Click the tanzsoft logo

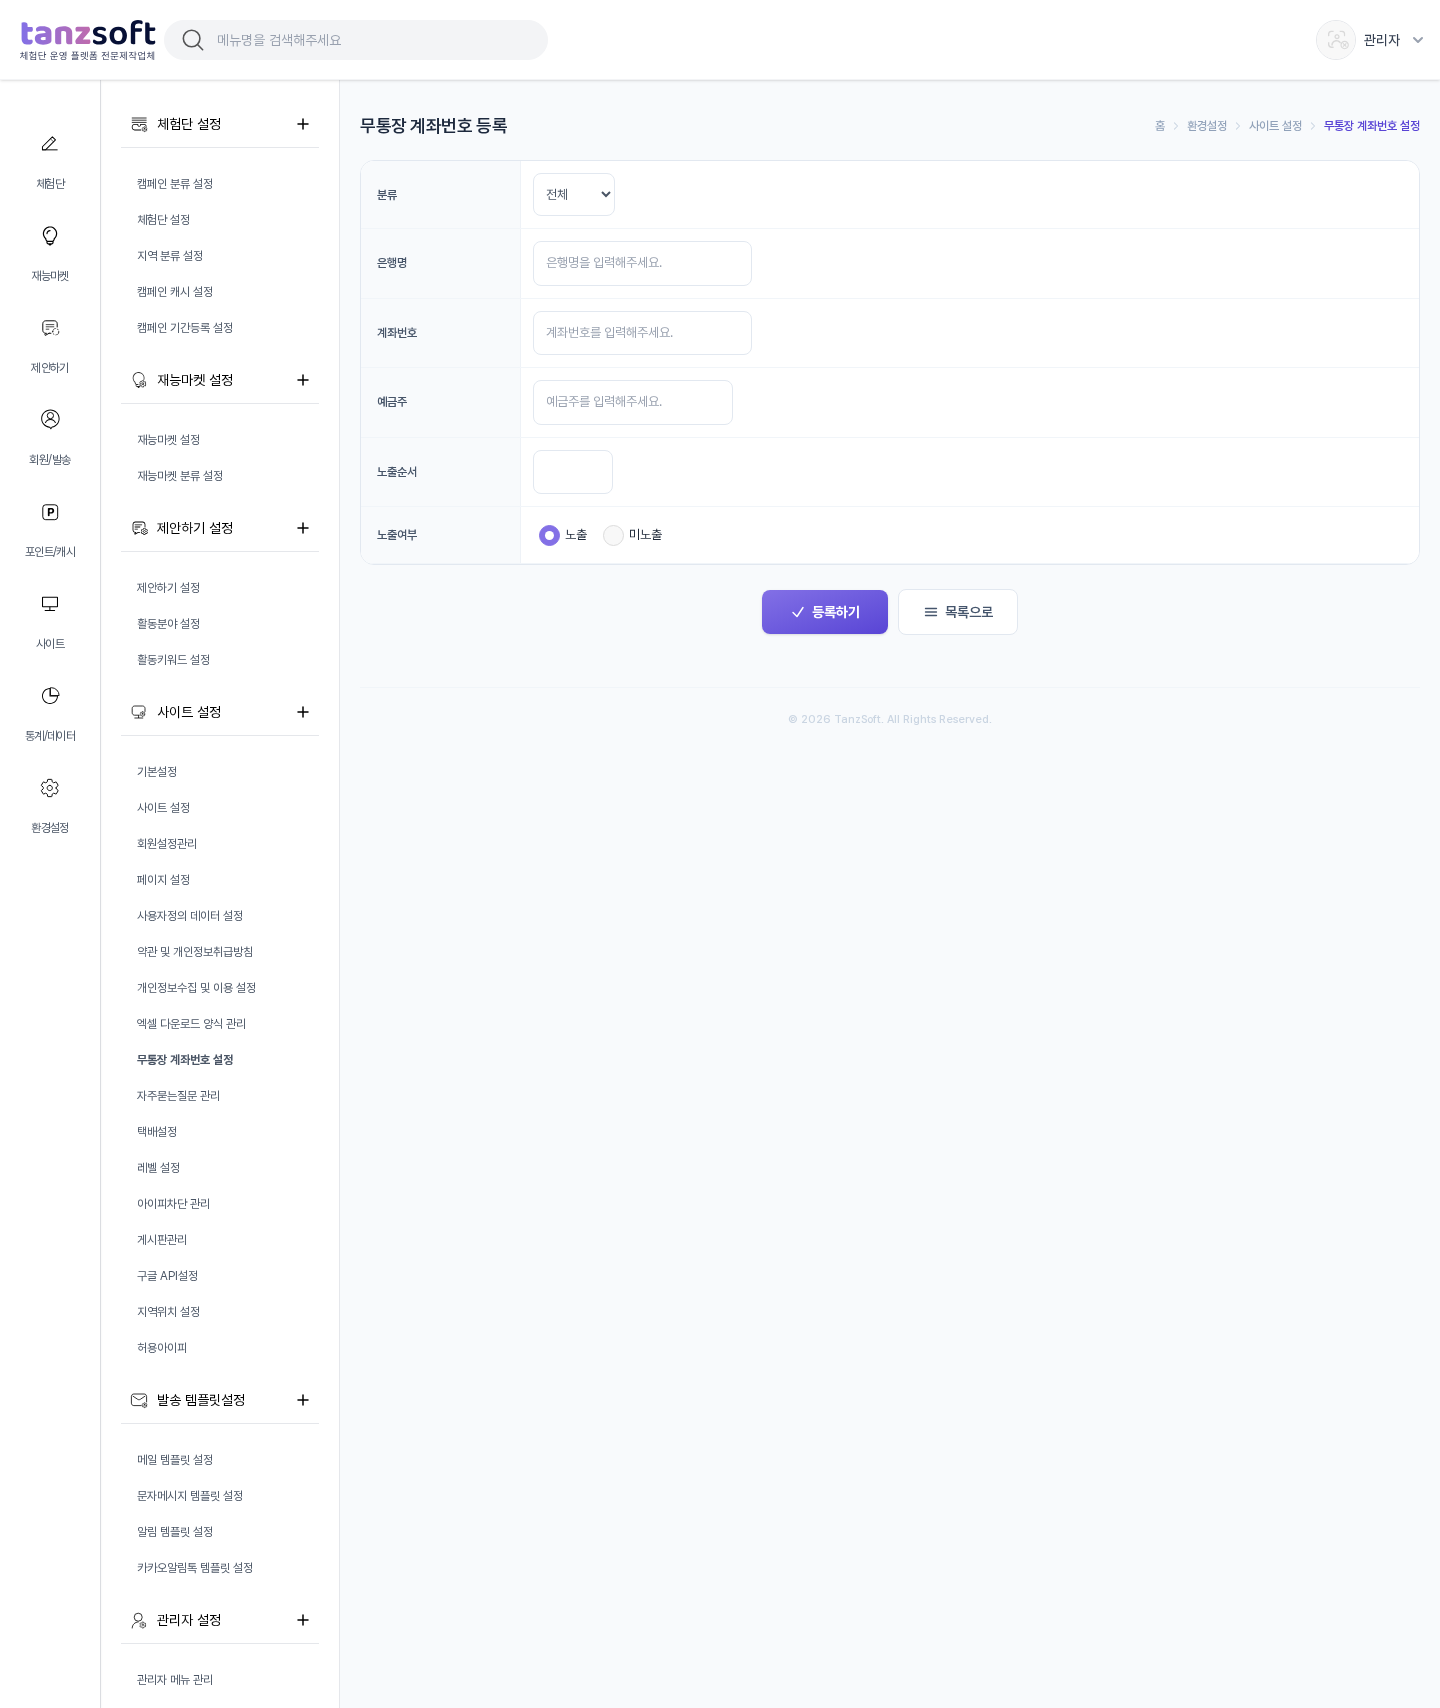pyautogui.click(x=88, y=40)
